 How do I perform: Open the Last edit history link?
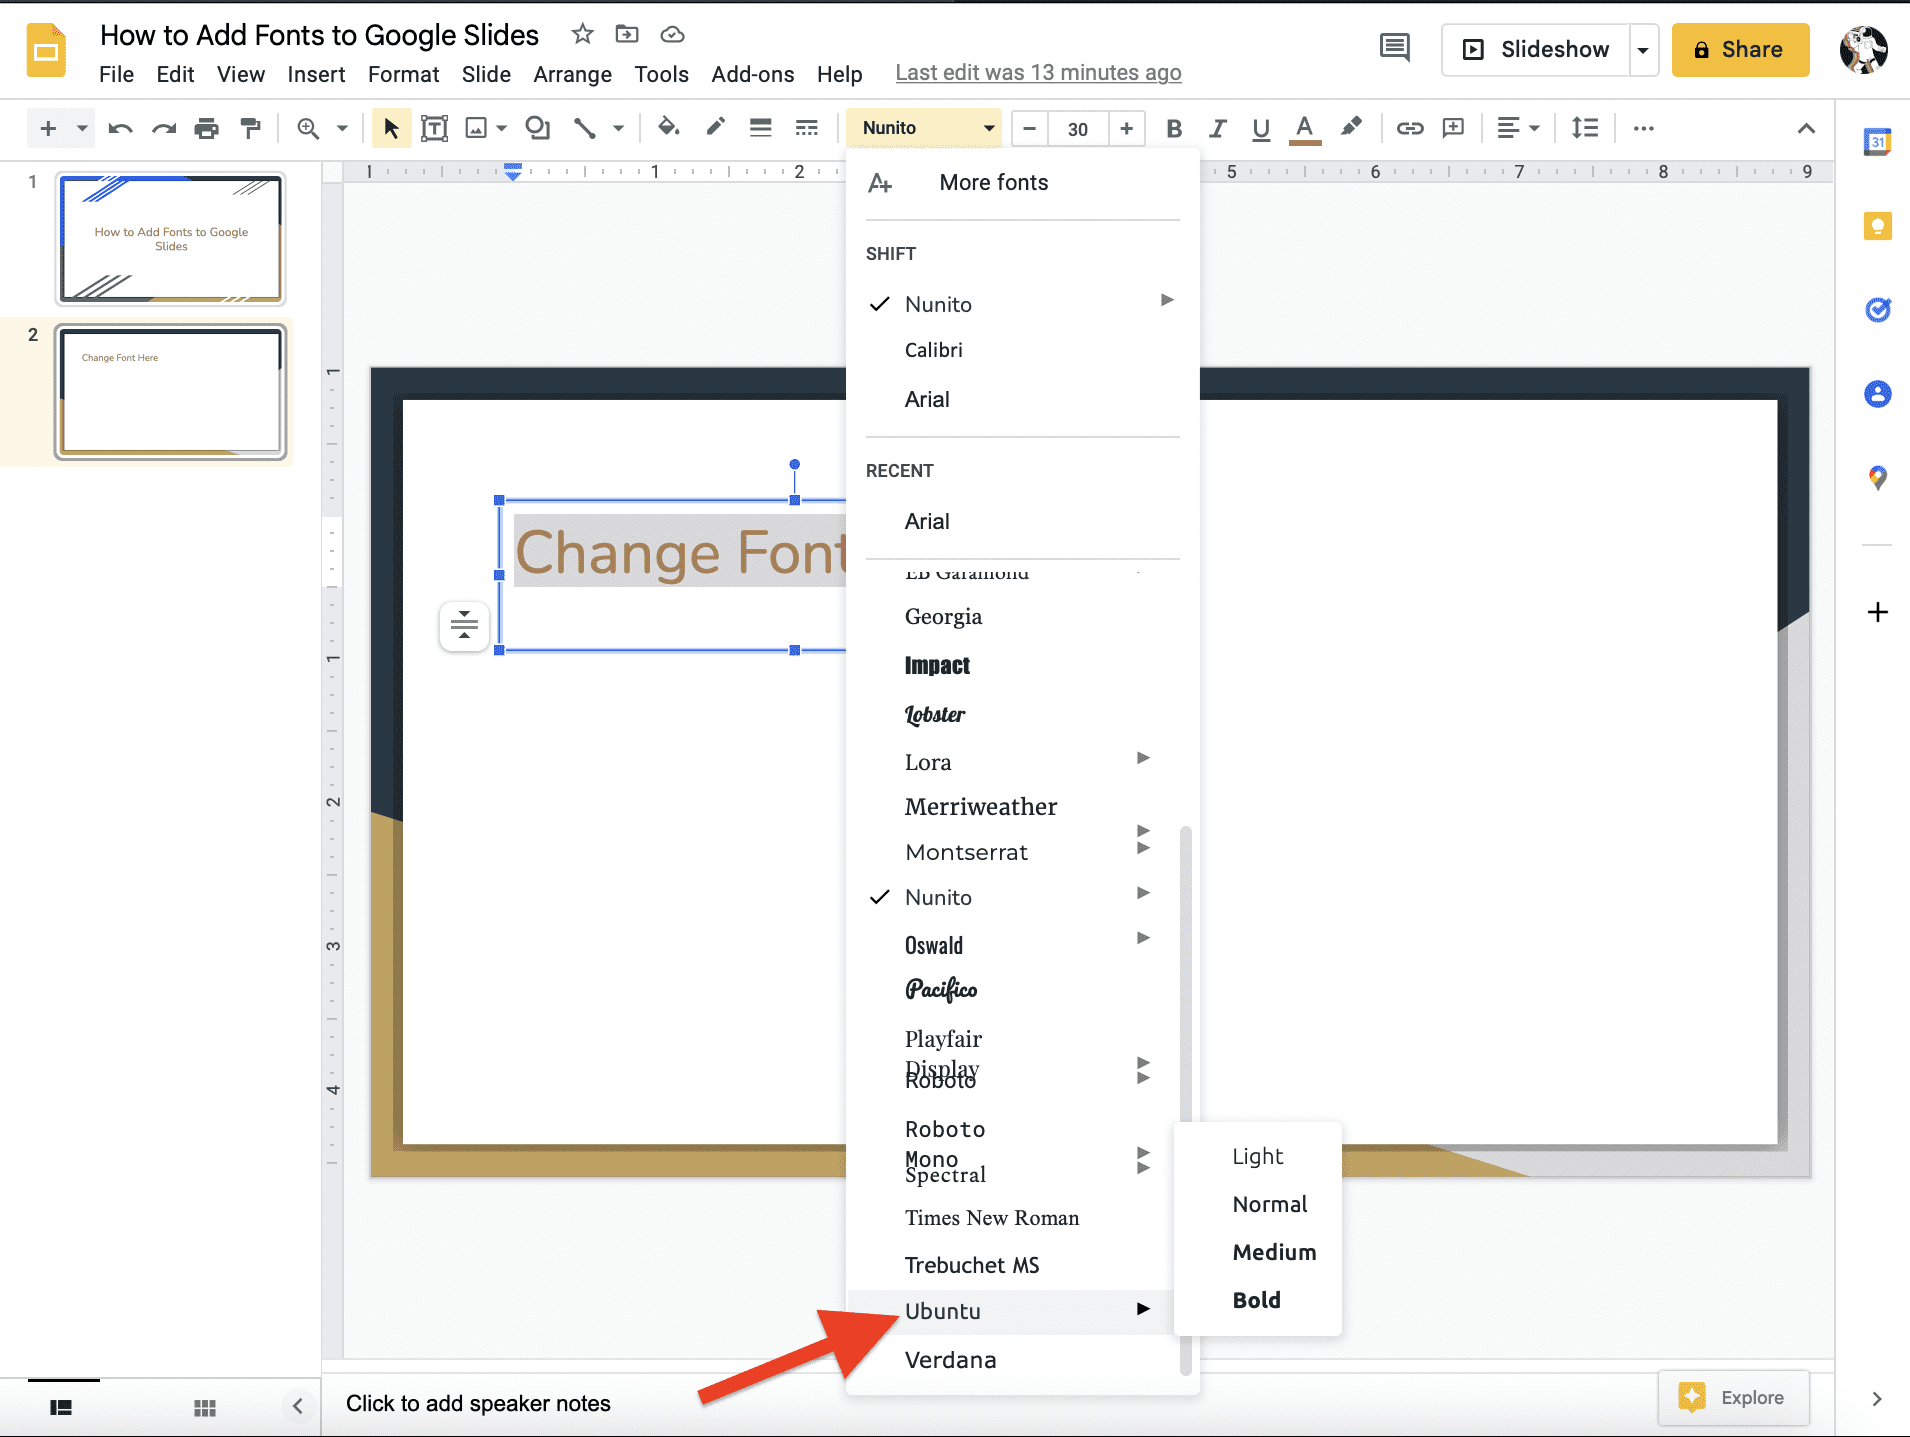coord(1038,73)
